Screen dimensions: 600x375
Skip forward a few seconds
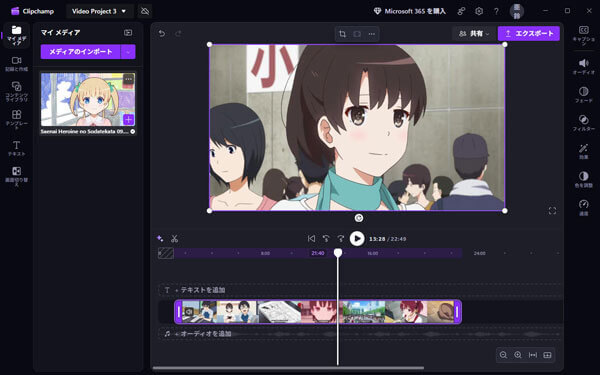(340, 239)
